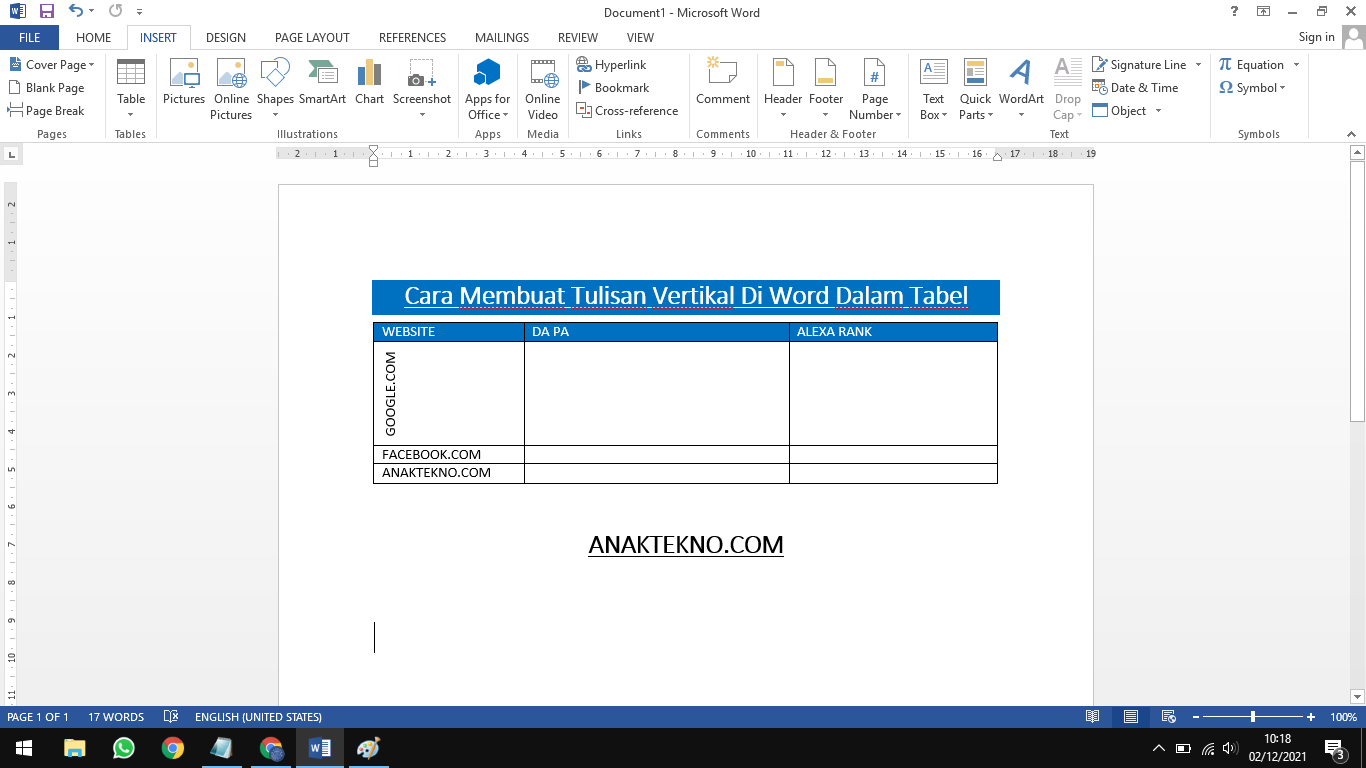
Task: Switch to the HOME tab
Action: 93,38
